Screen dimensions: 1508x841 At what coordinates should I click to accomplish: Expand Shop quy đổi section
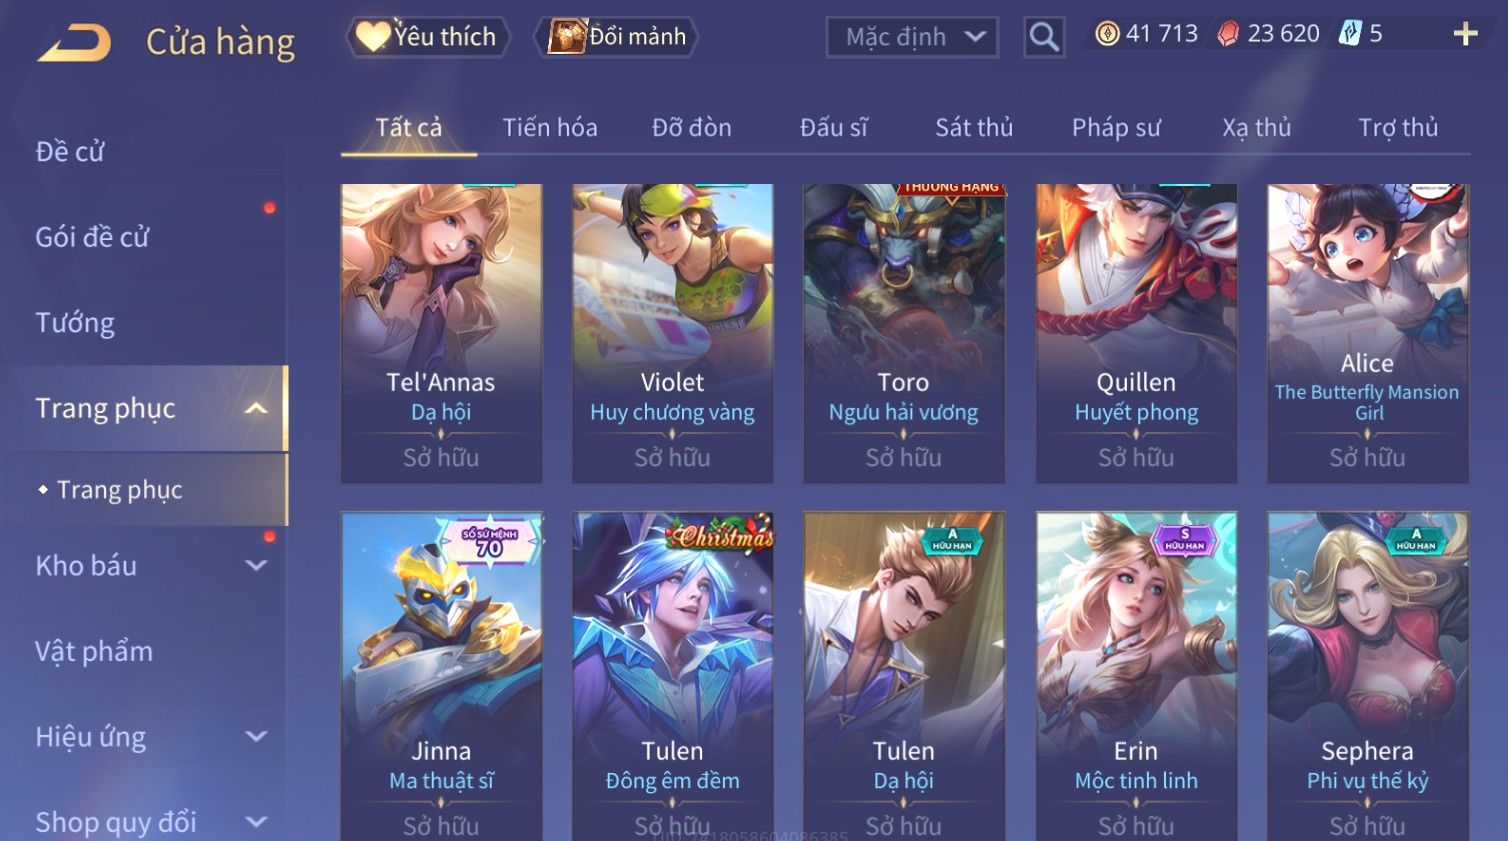pos(257,822)
